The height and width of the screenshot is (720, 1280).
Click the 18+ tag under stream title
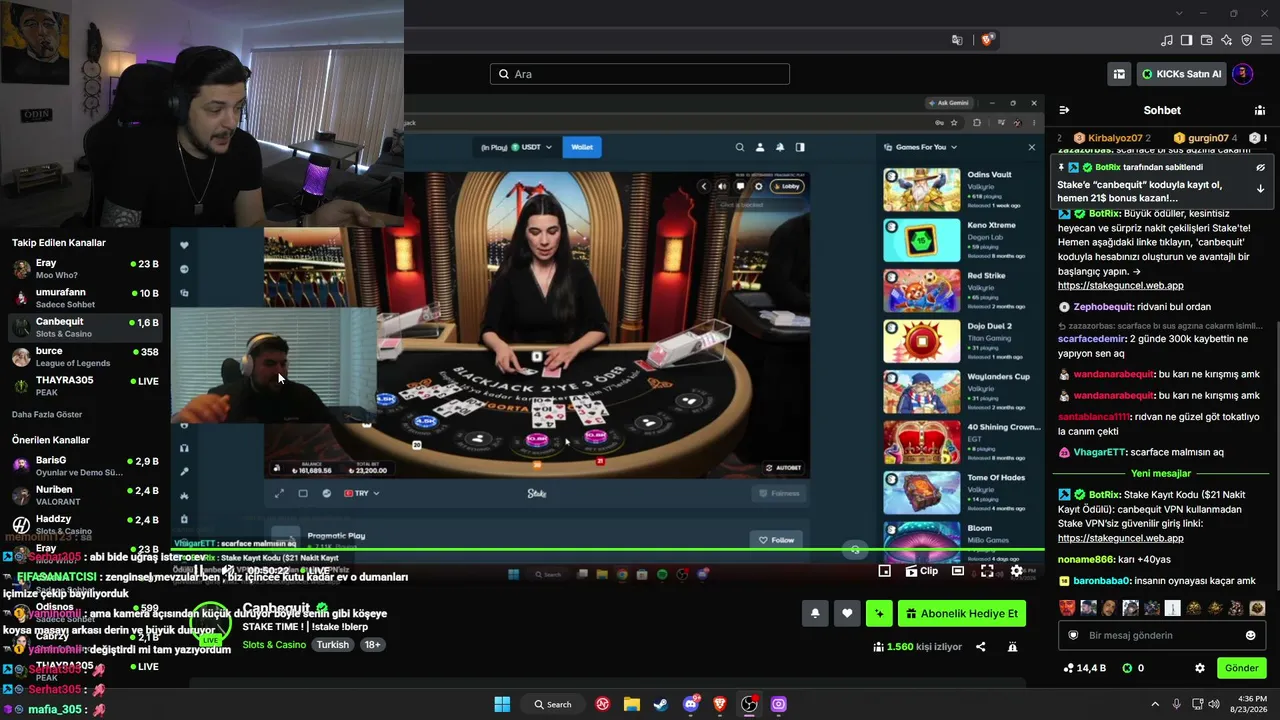coord(372,645)
